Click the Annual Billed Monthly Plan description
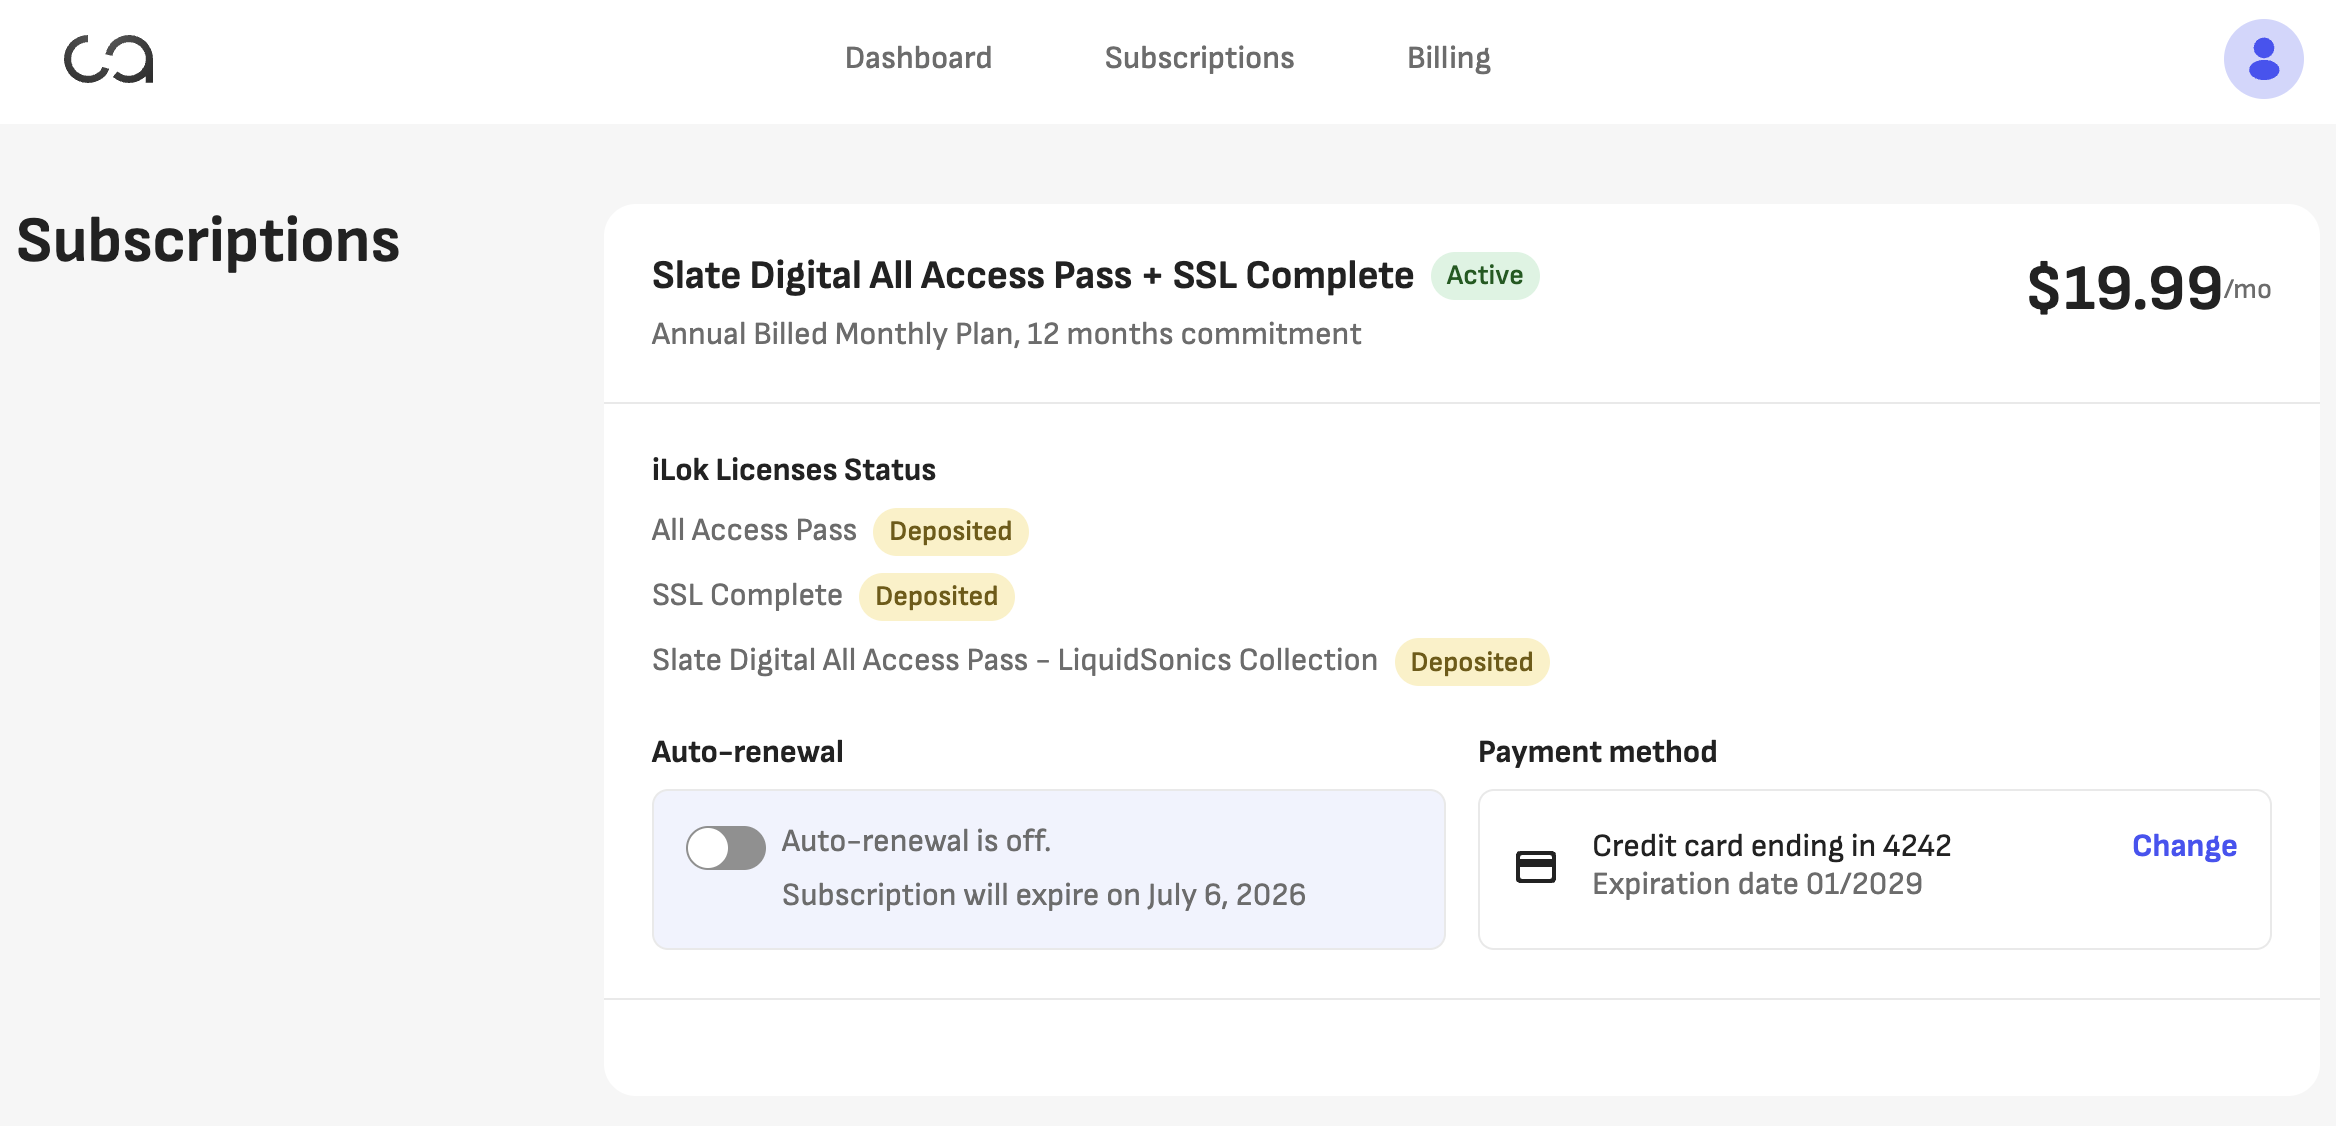Image resolution: width=2336 pixels, height=1126 pixels. pos(1006,334)
